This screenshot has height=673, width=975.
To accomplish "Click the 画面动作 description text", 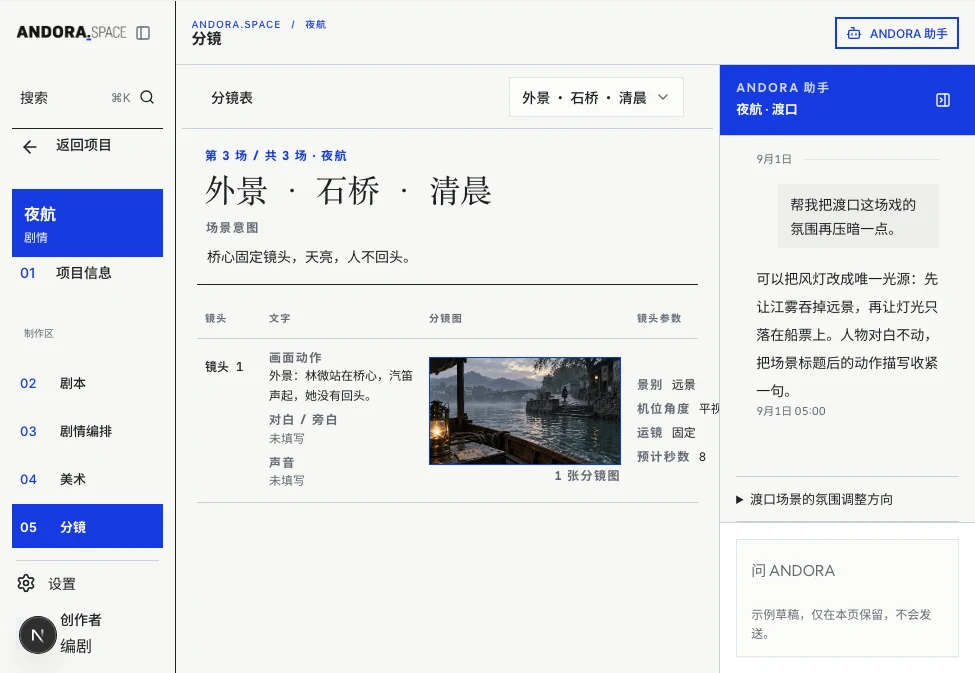I will (x=340, y=385).
